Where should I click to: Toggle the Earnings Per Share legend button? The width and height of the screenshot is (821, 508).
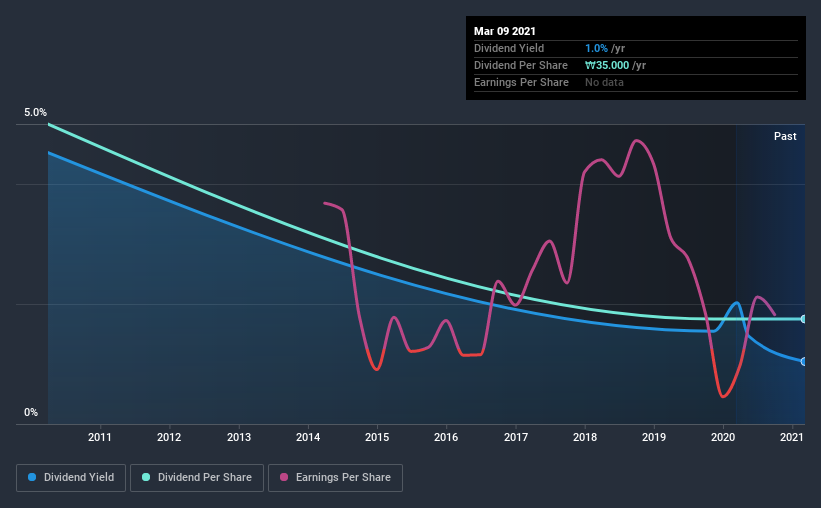335,478
